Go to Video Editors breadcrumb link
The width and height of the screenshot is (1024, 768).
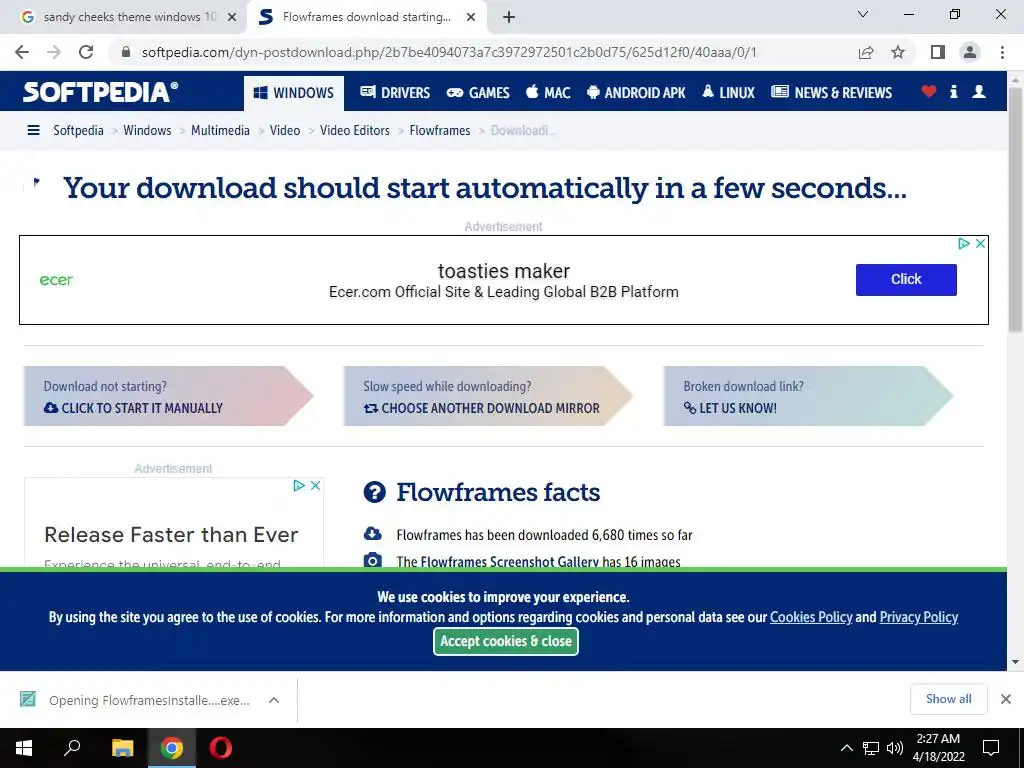coord(355,131)
